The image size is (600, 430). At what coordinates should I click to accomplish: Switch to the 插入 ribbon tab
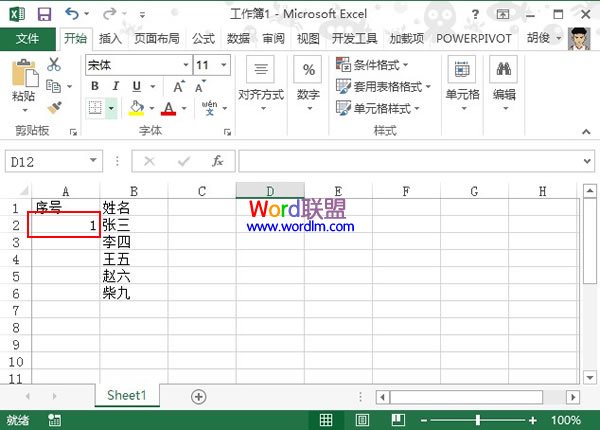[x=110, y=39]
